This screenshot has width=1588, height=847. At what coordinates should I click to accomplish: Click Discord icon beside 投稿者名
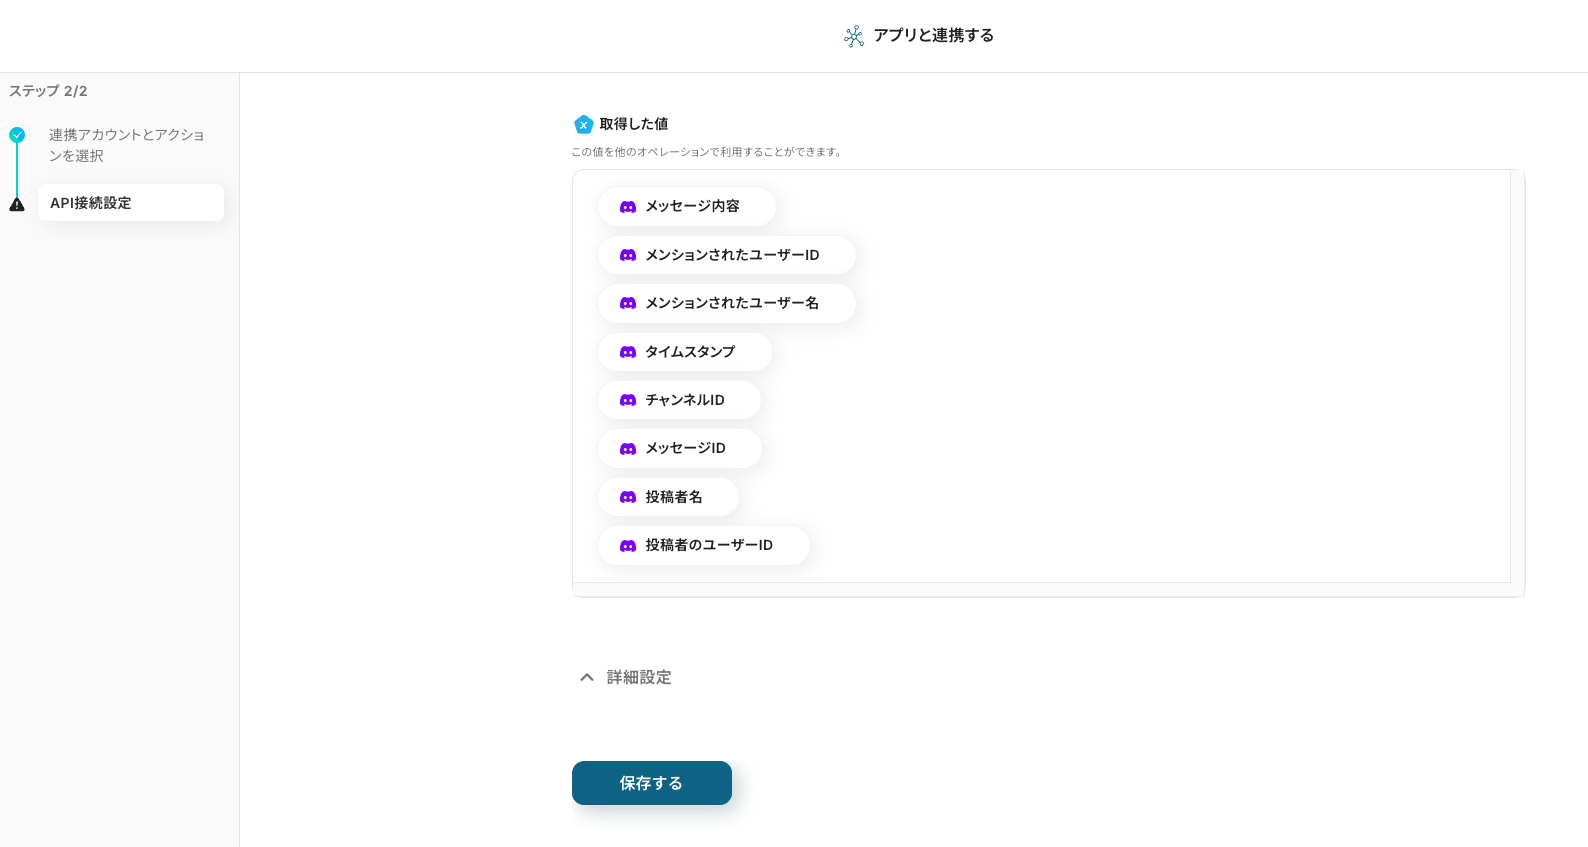pyautogui.click(x=628, y=497)
